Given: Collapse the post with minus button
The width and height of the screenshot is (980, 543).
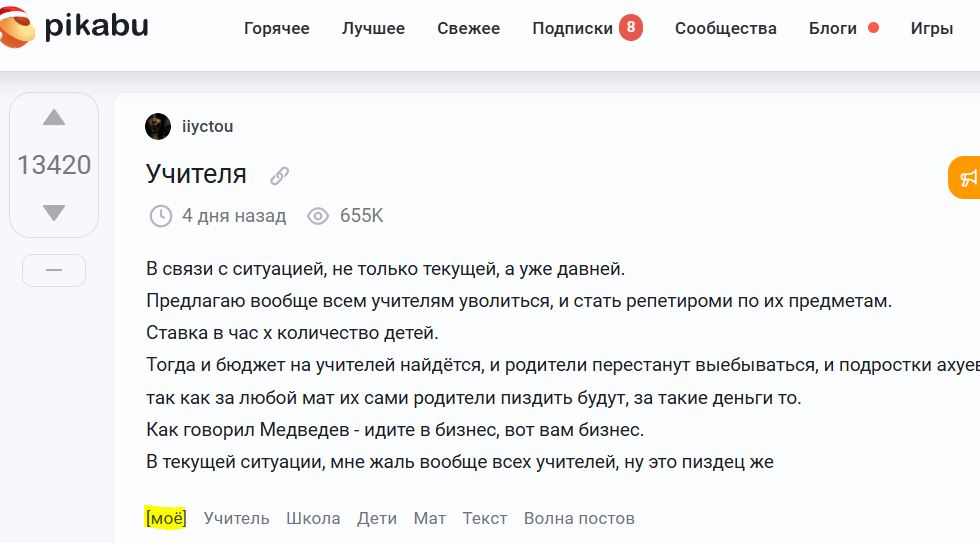Looking at the screenshot, I should coord(54,270).
